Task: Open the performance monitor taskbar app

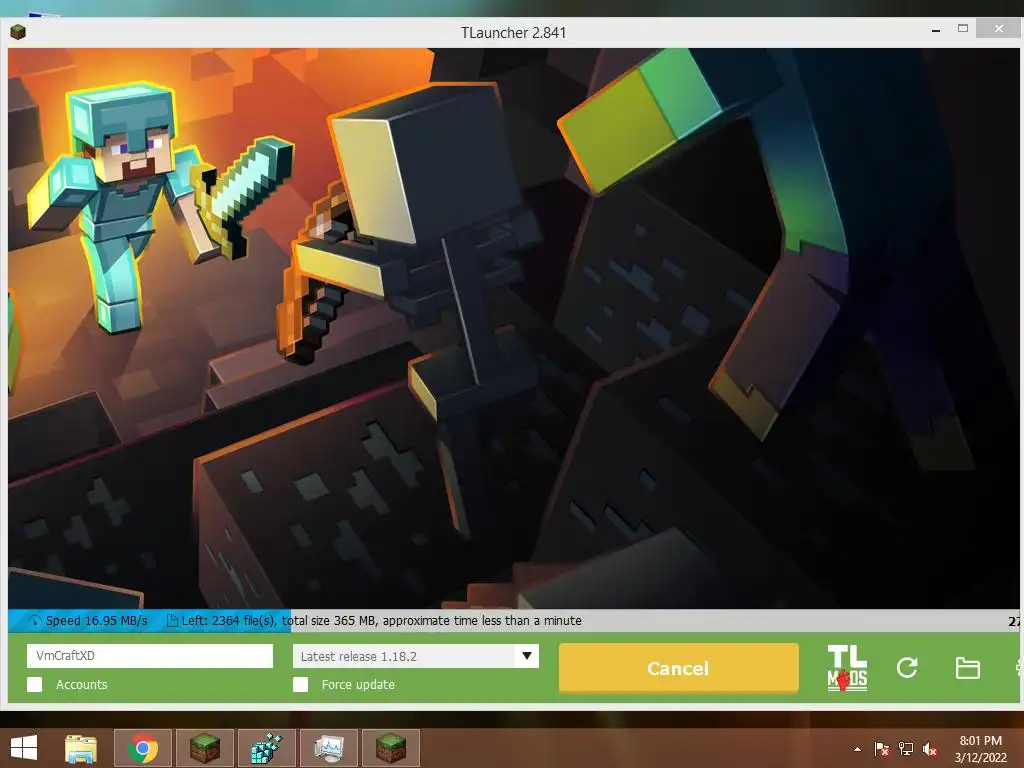Action: (329, 748)
